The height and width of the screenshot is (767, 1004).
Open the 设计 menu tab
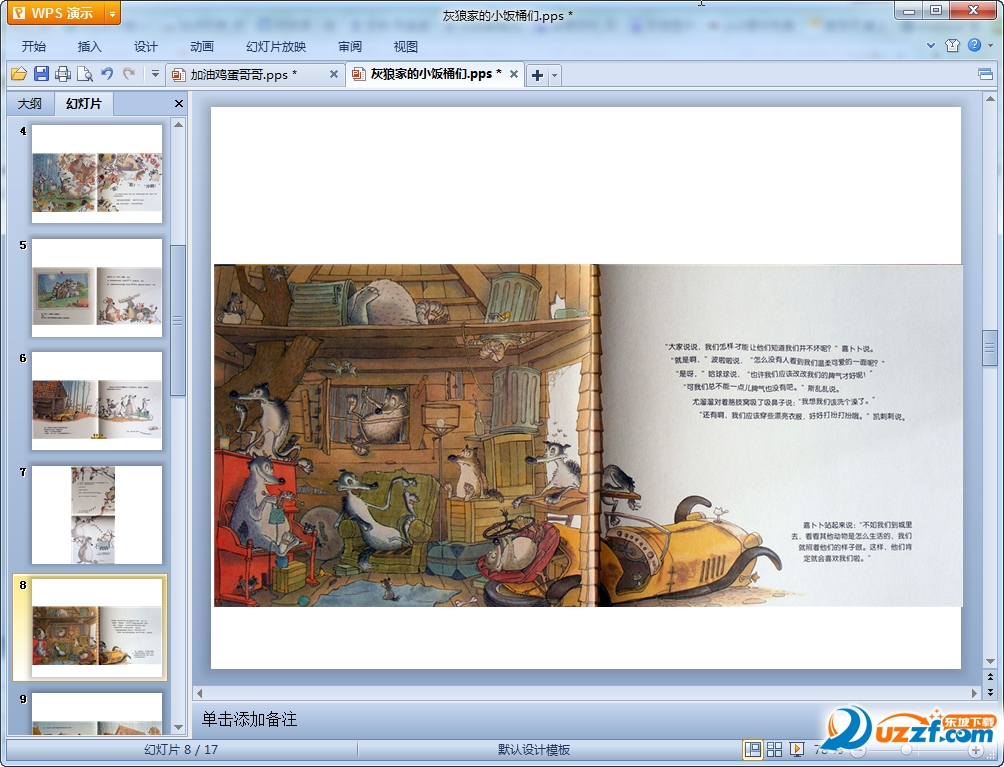145,47
